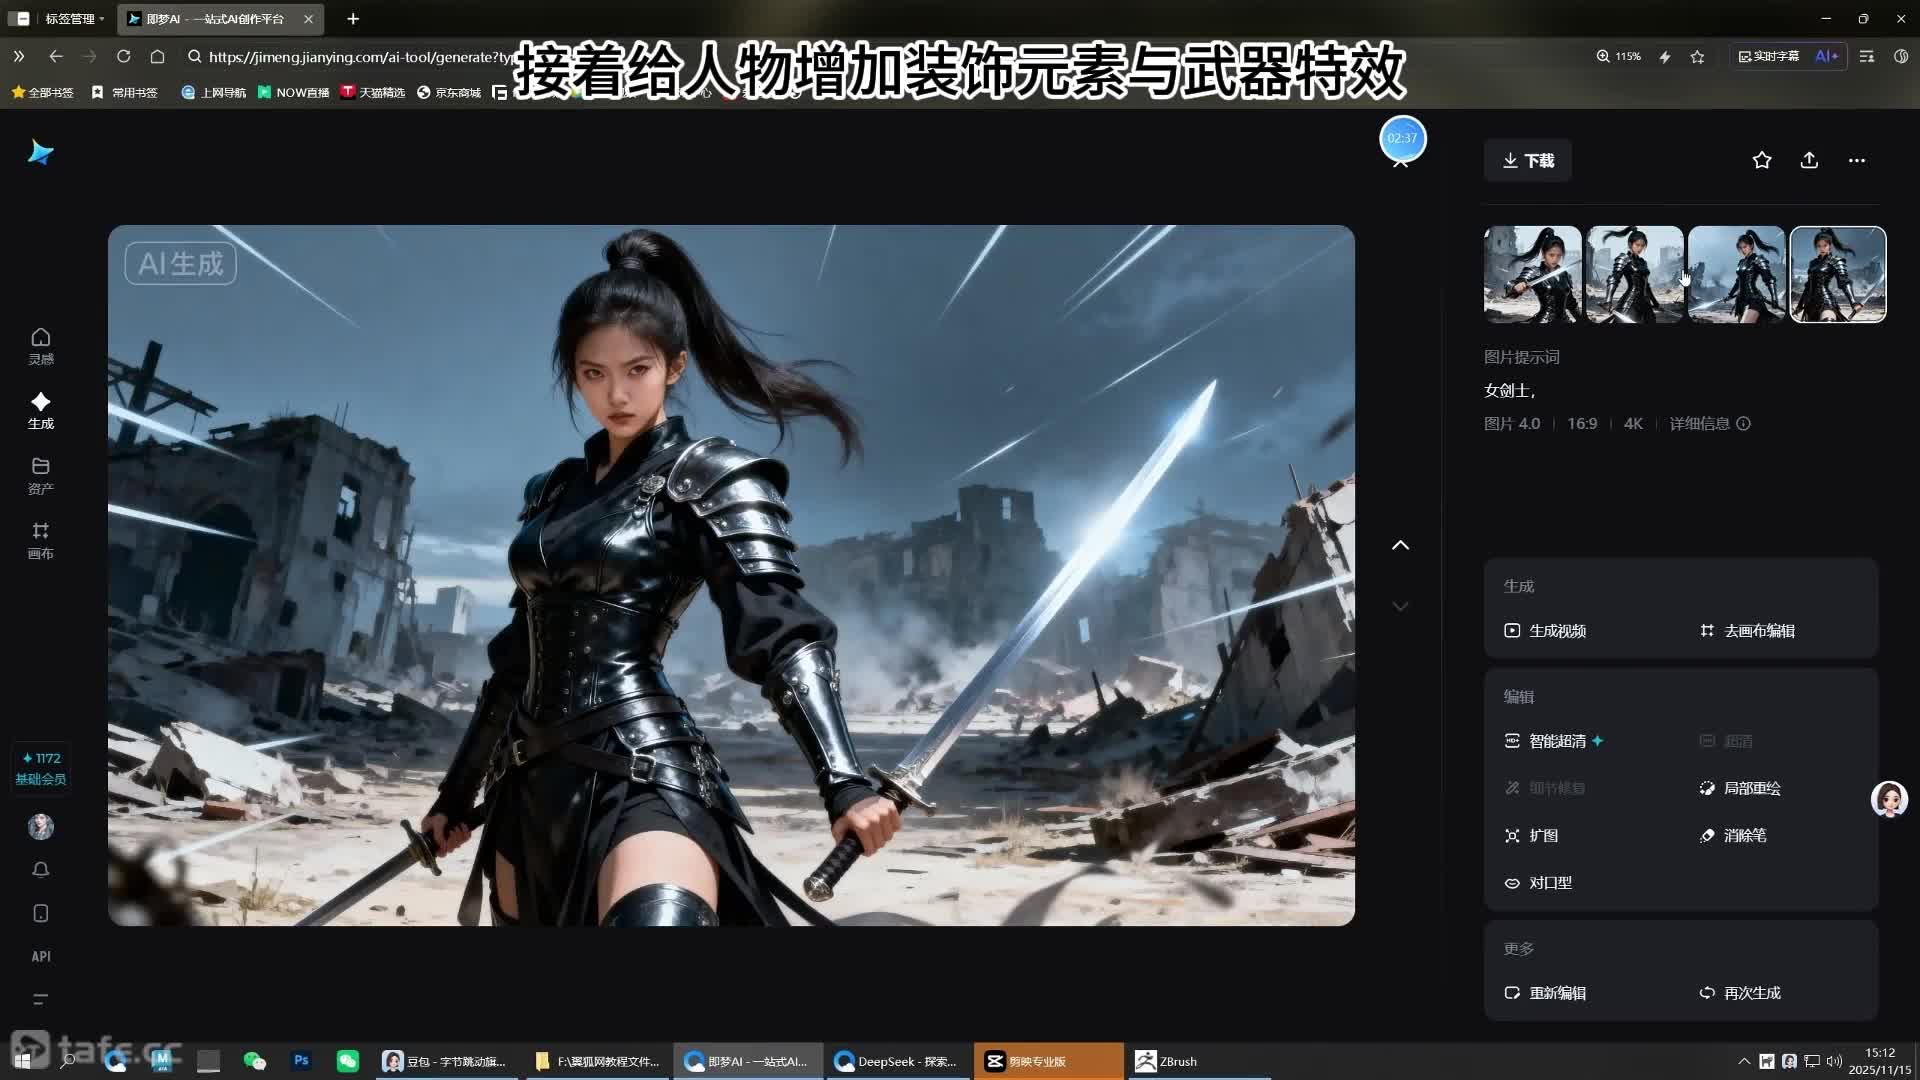Go to previous image with up chevron
The height and width of the screenshot is (1080, 1920).
click(1400, 545)
